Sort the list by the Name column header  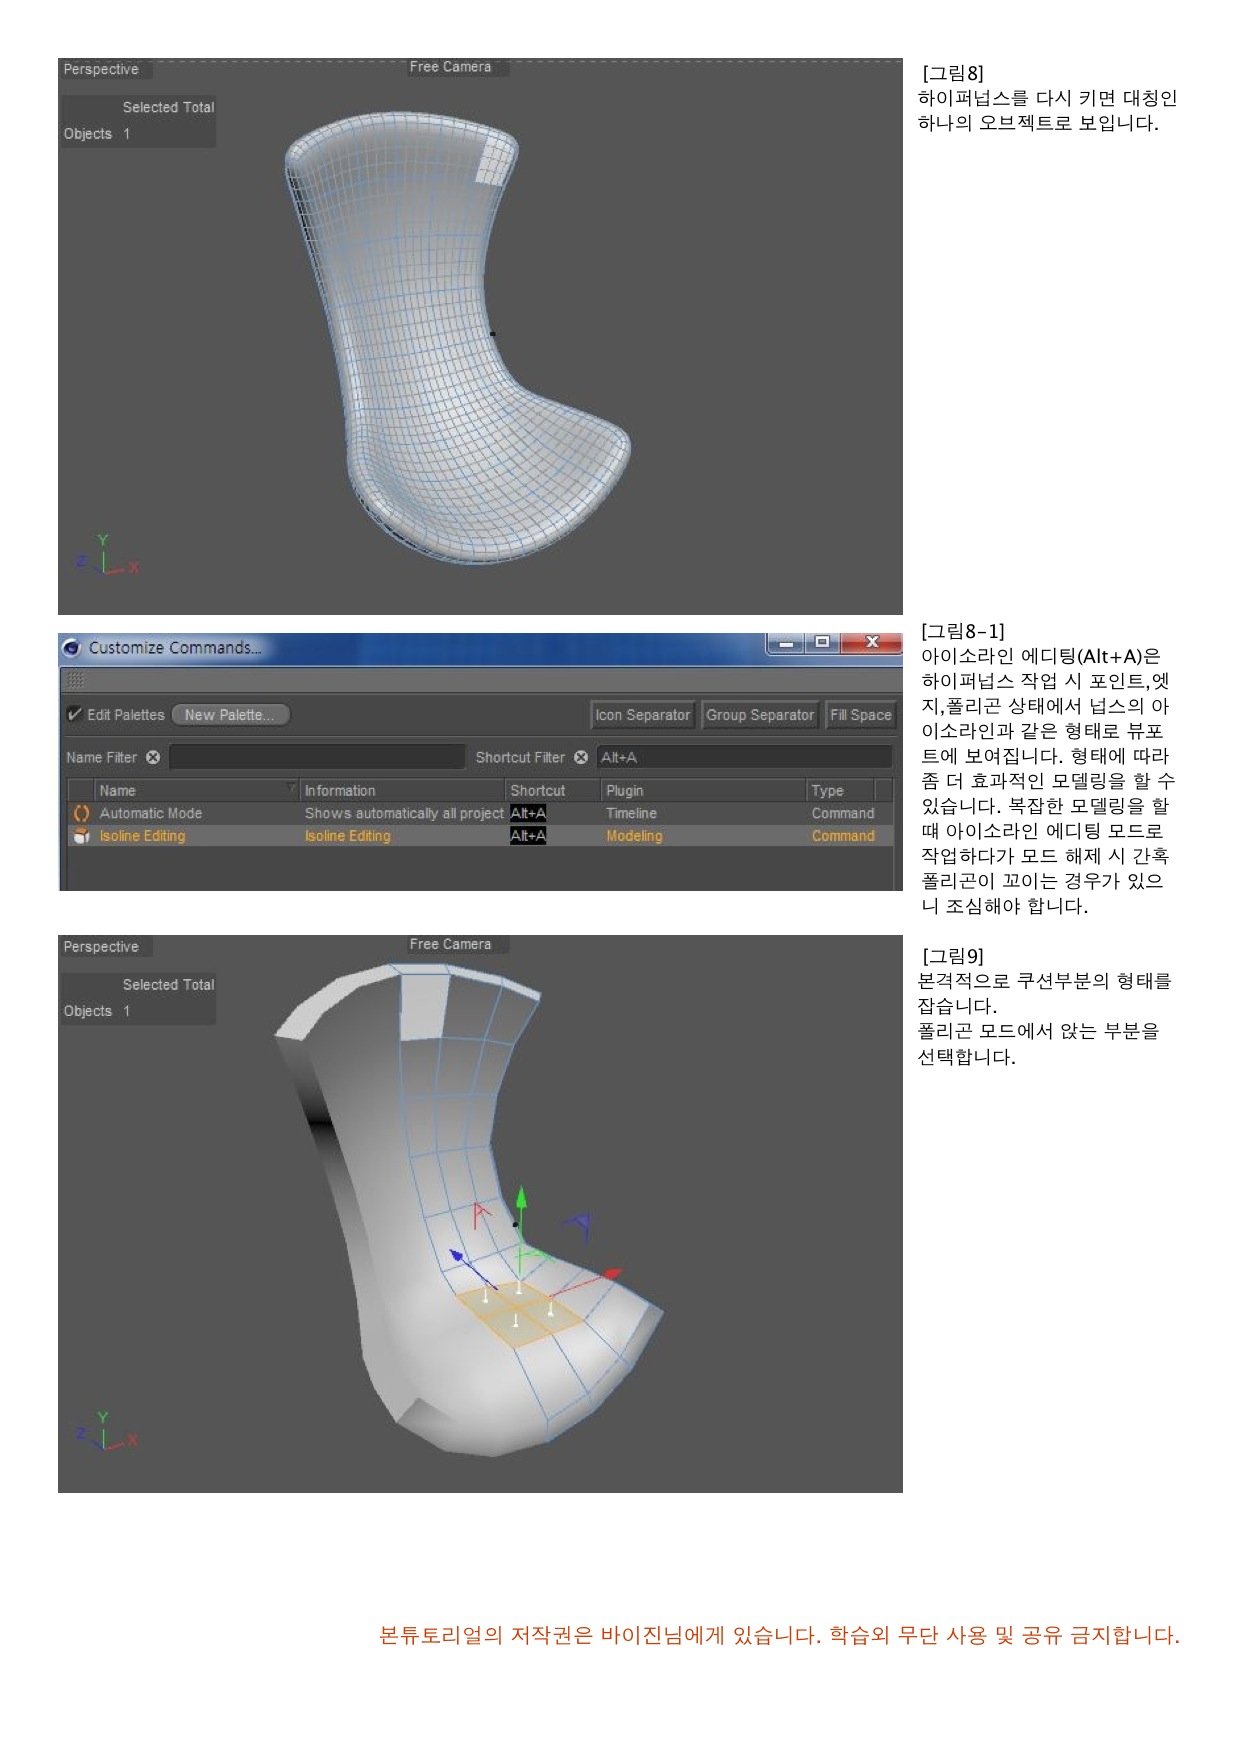(196, 790)
